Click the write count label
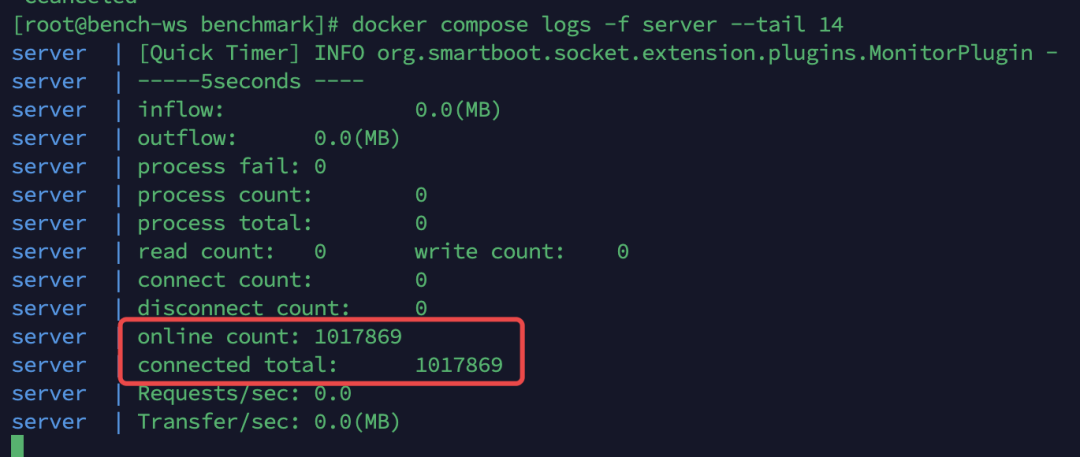 [489, 251]
